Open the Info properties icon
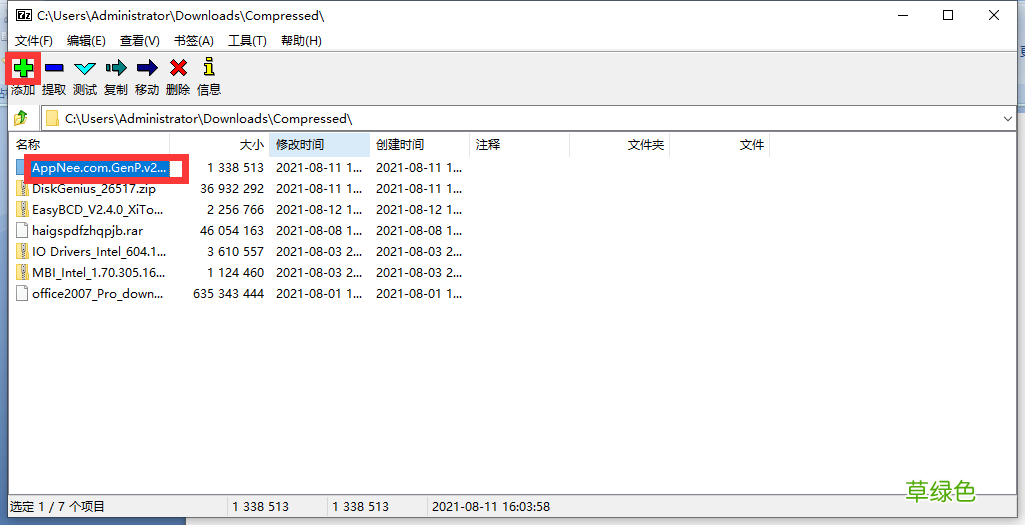 click(x=209, y=67)
